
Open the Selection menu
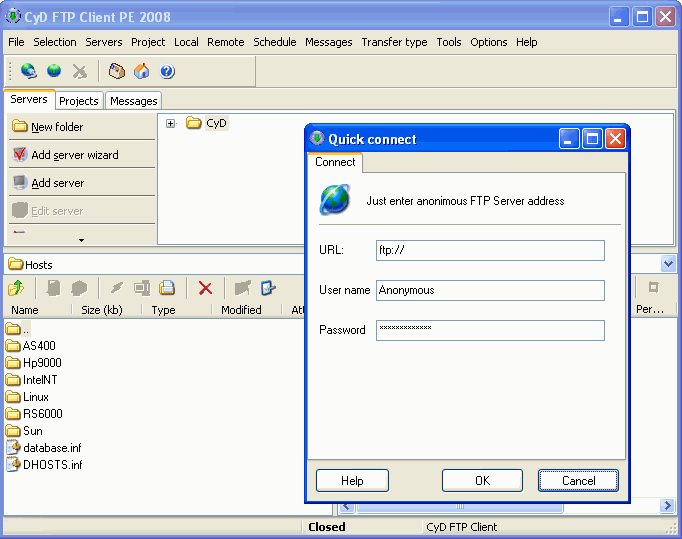pyautogui.click(x=55, y=42)
